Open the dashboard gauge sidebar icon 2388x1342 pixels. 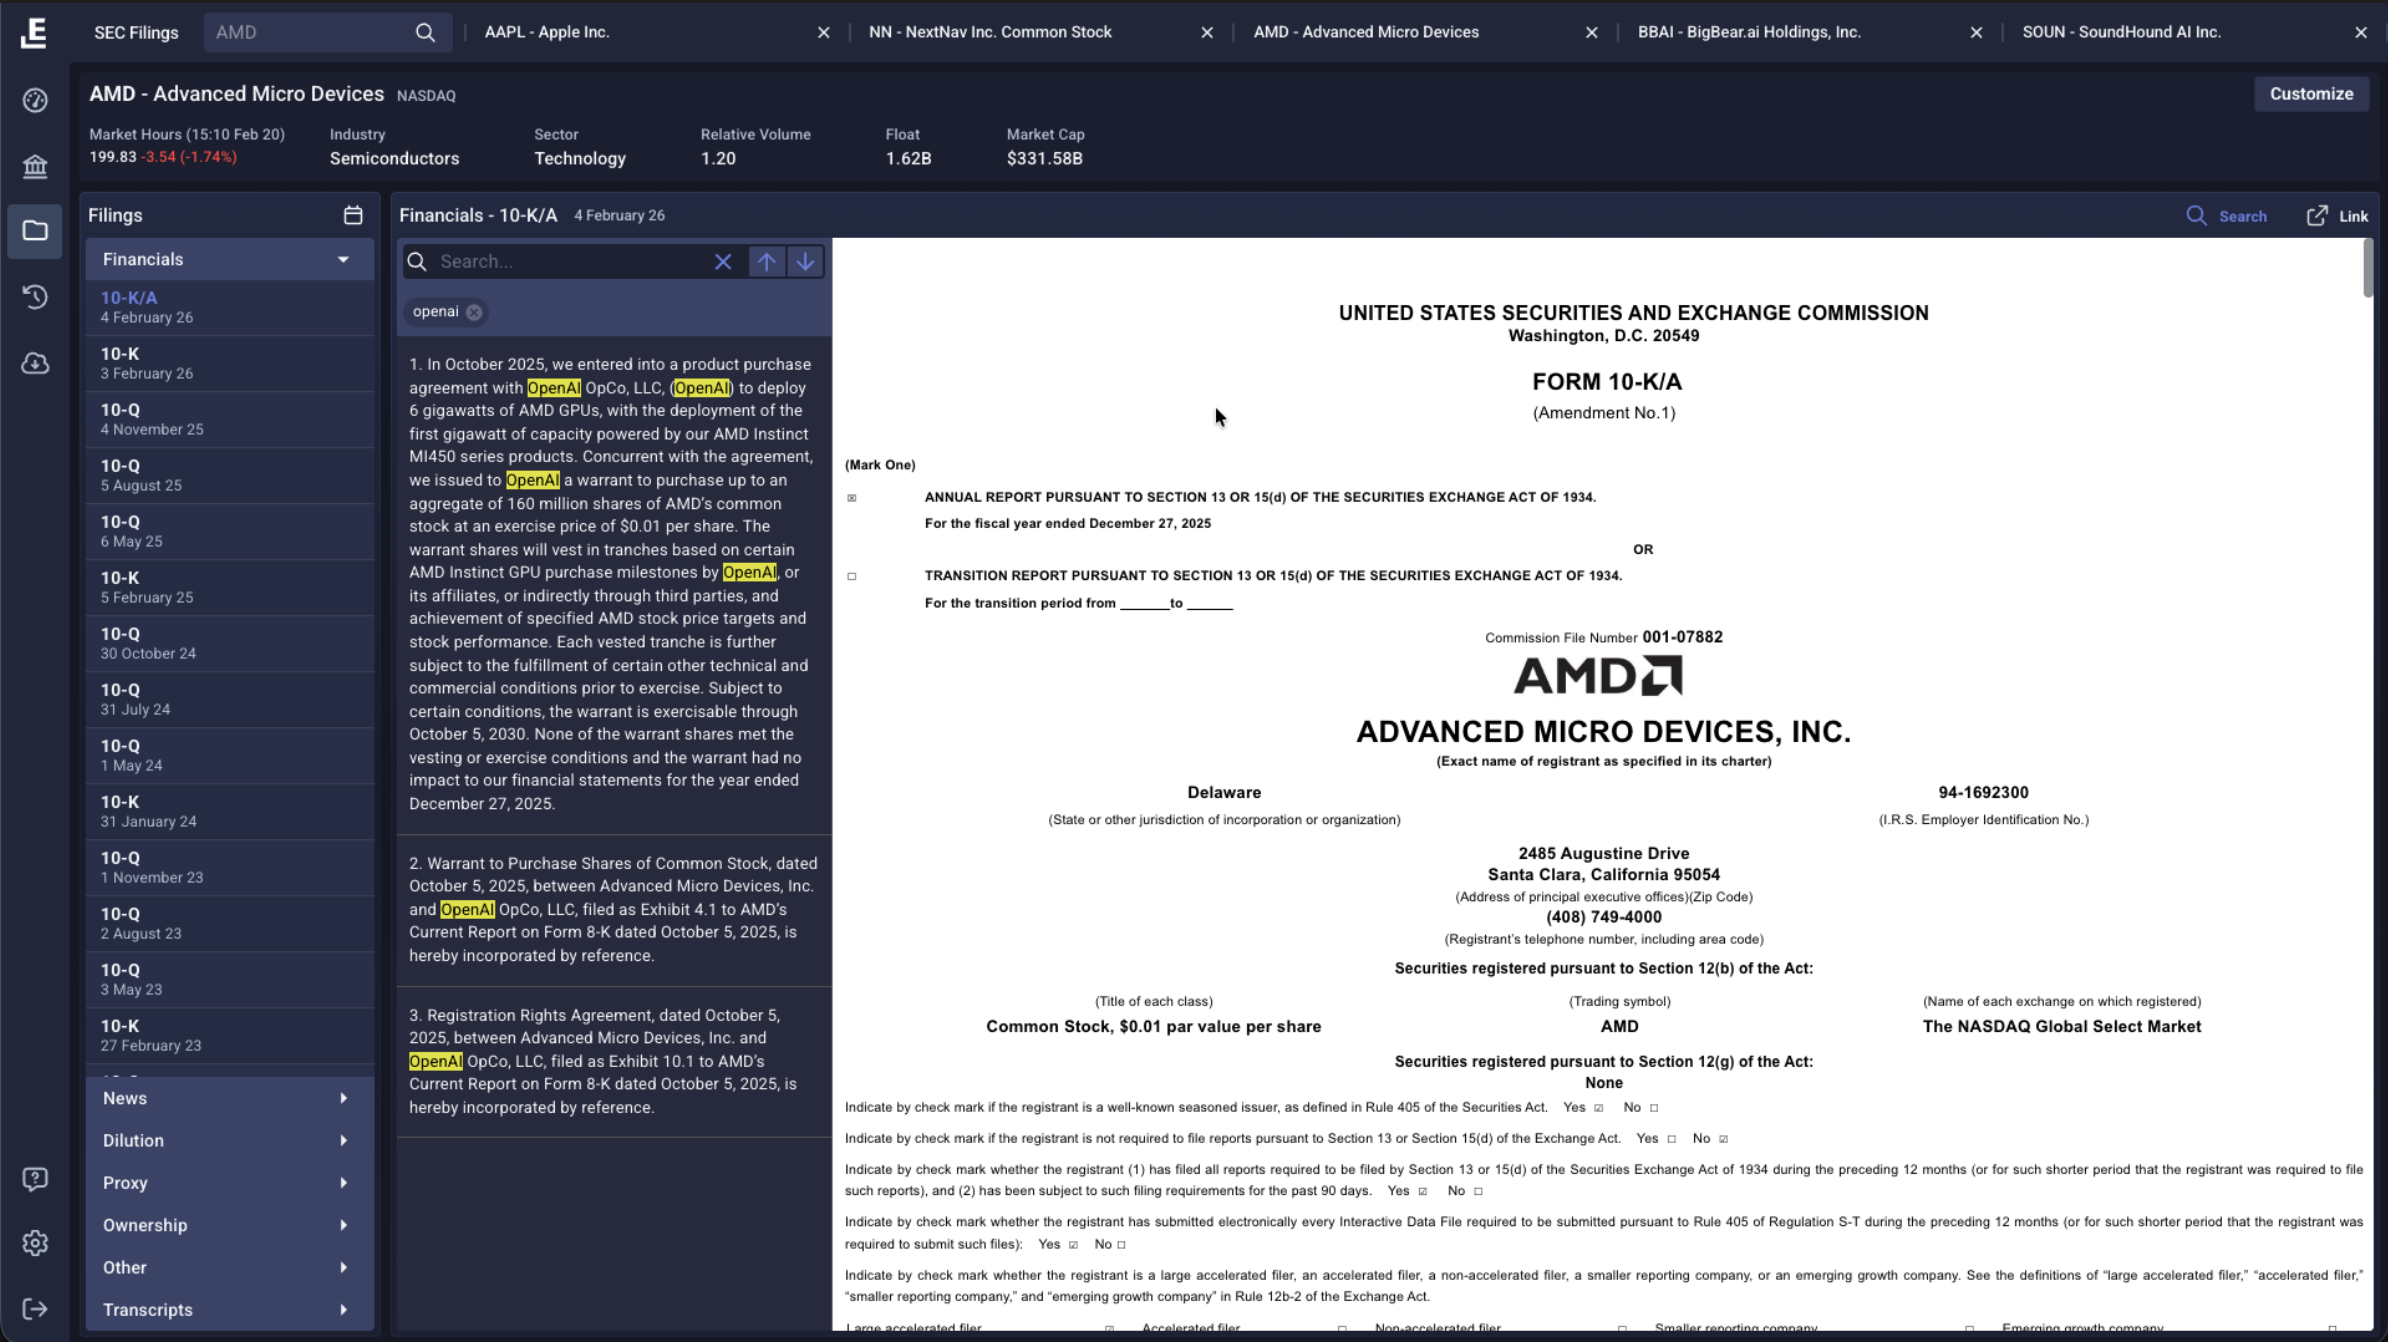[x=35, y=100]
